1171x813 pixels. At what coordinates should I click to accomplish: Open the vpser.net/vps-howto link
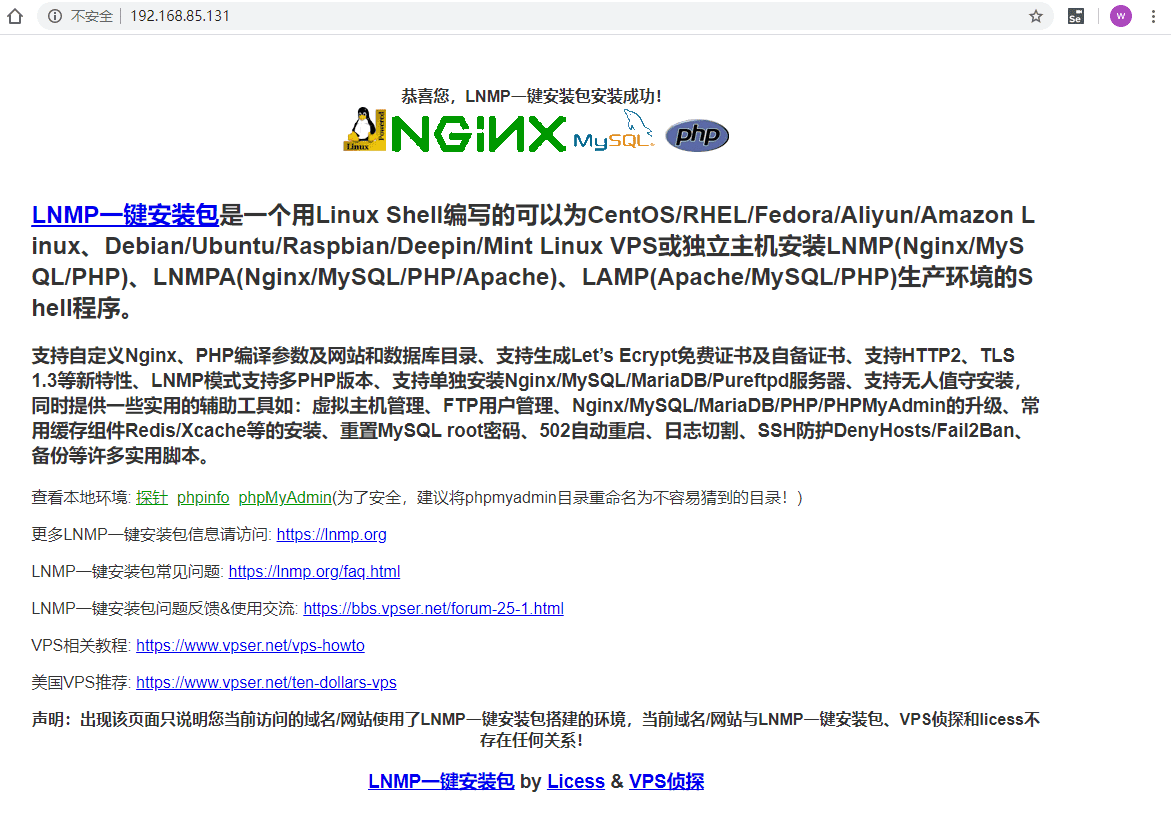pyautogui.click(x=250, y=645)
